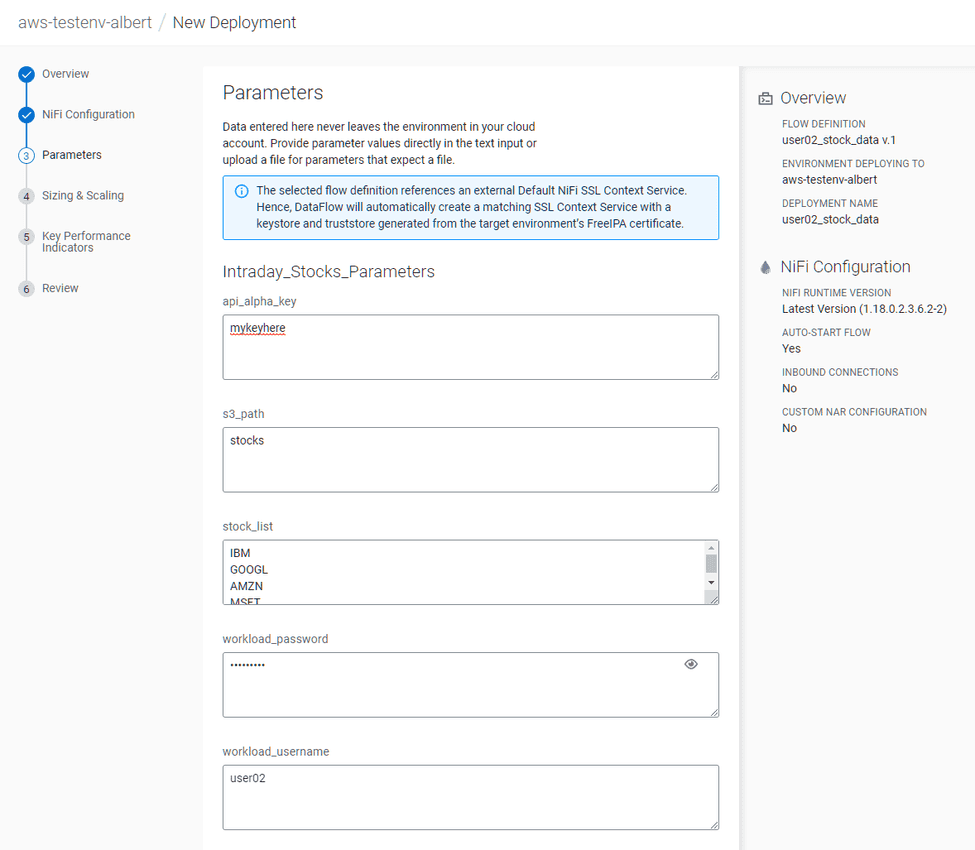
Task: Click the Overview step checkmark icon
Action: pos(26,74)
